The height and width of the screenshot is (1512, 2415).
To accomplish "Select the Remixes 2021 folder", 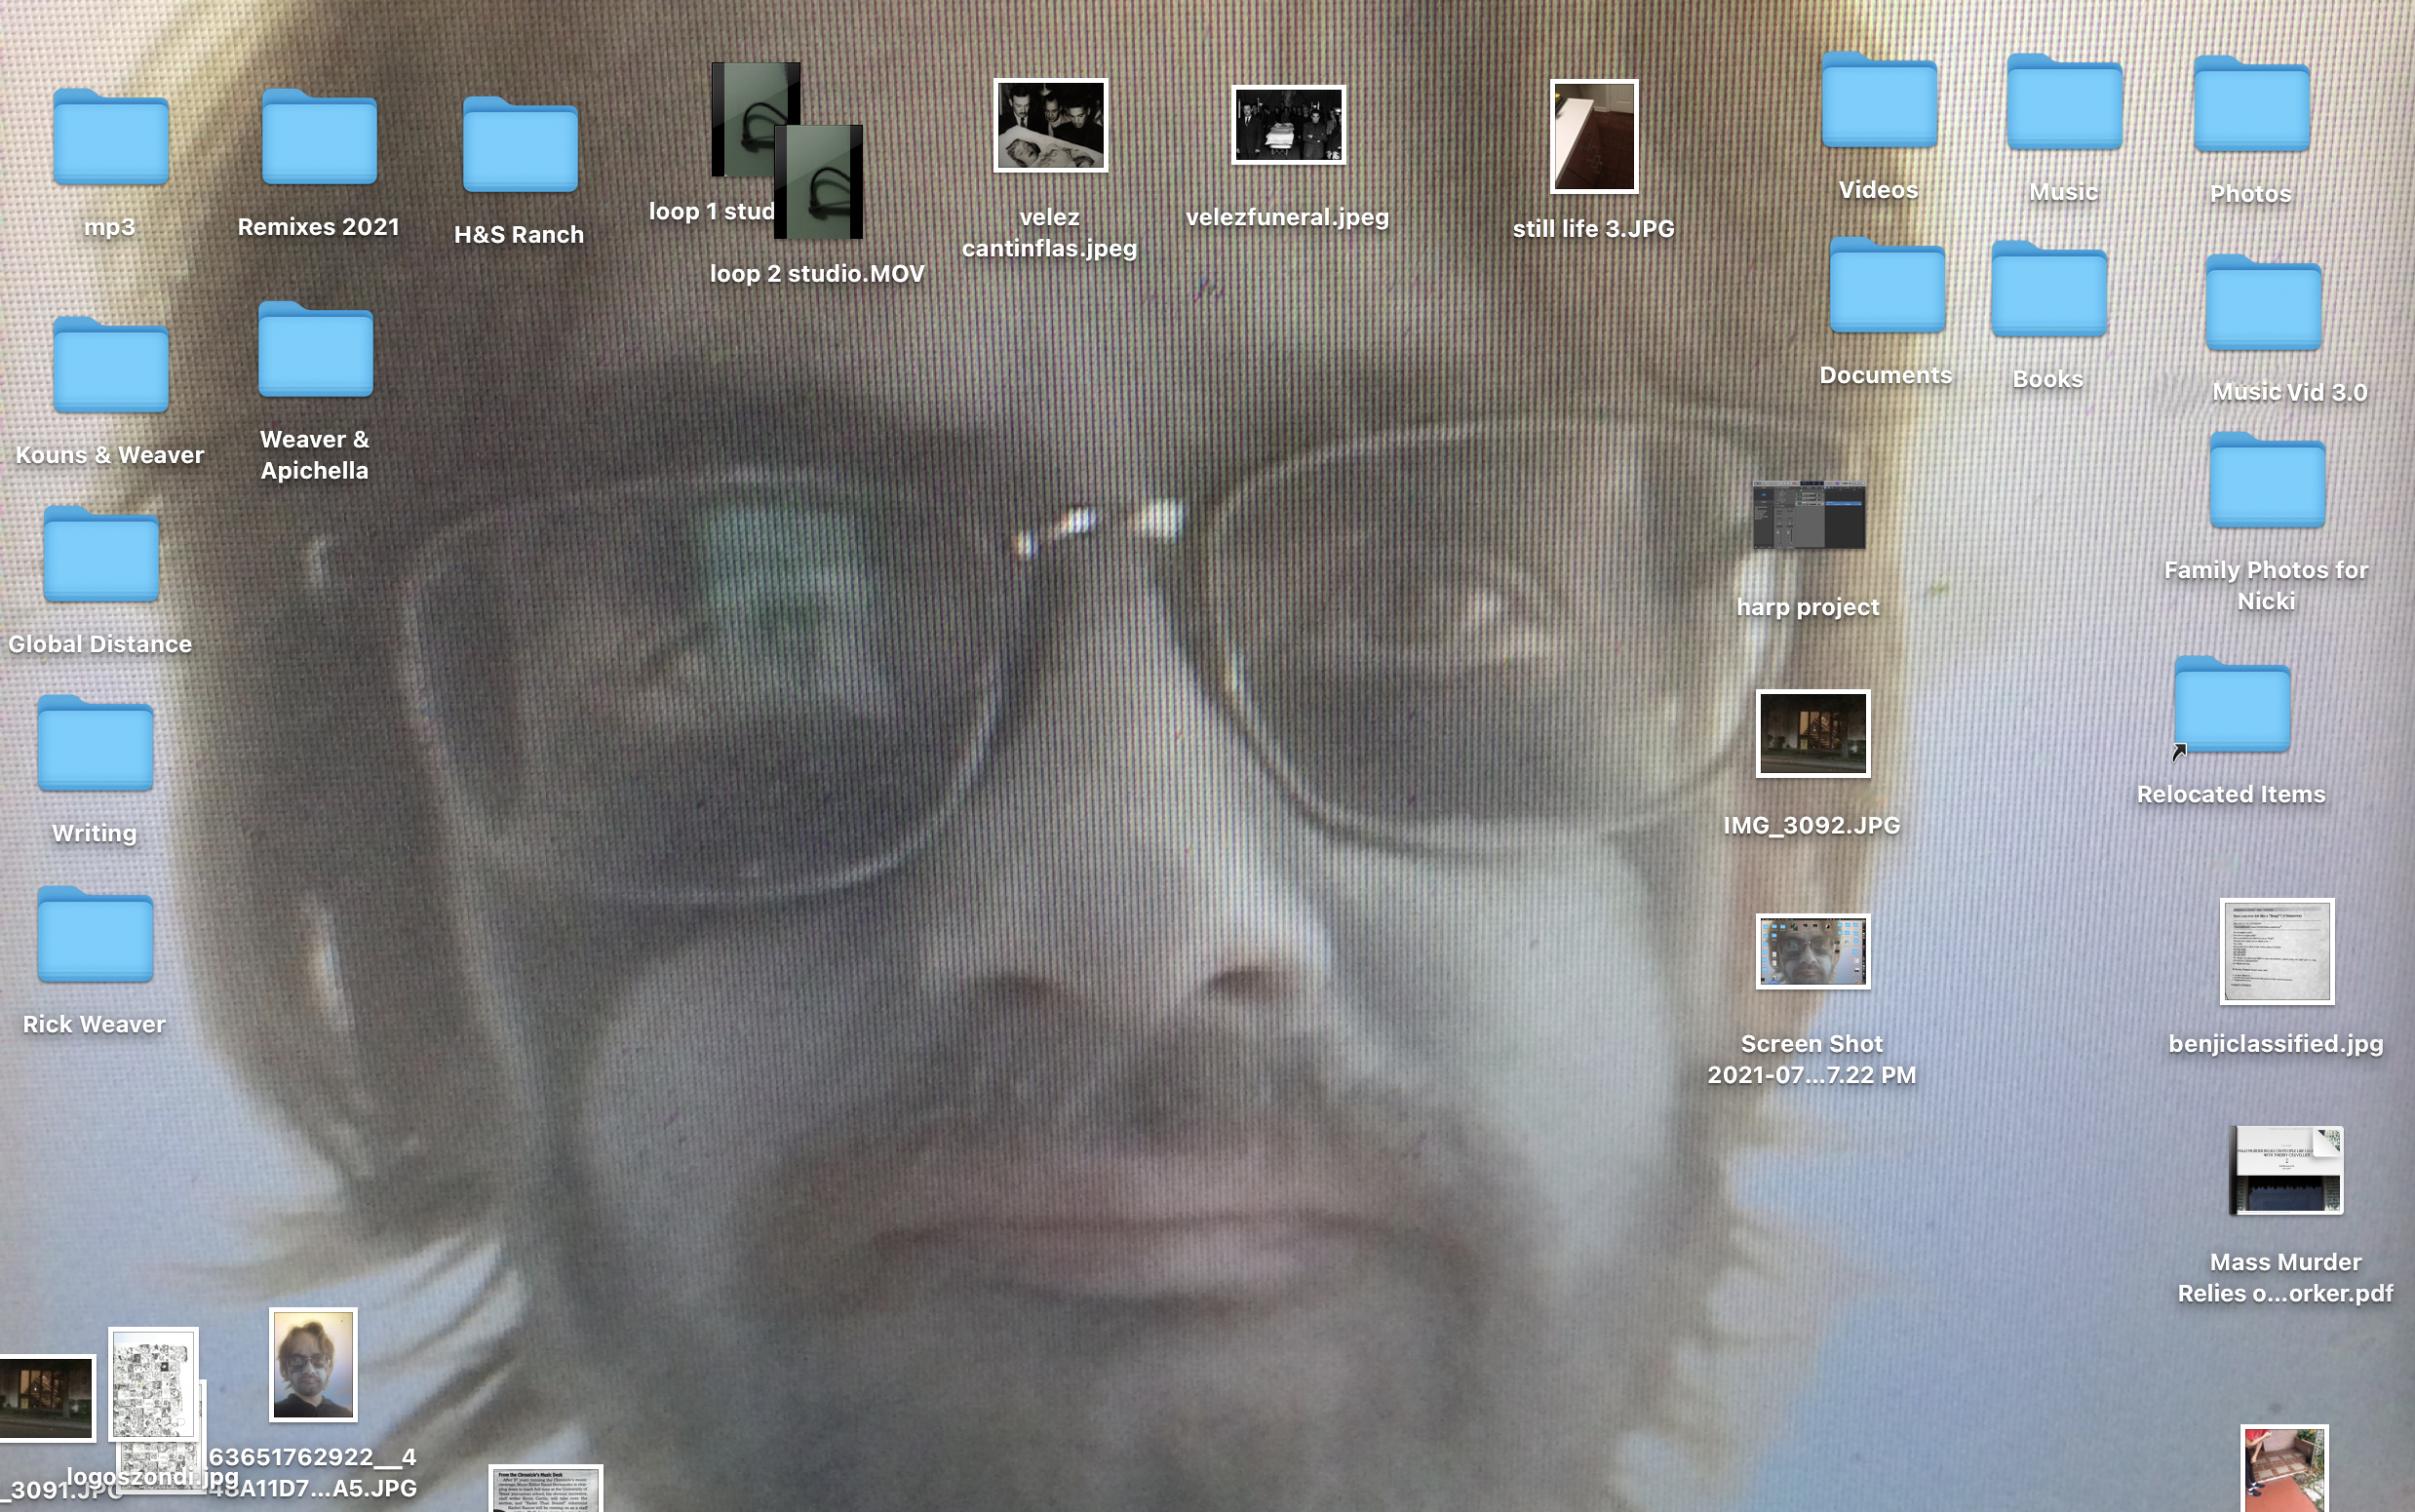I will pos(319,138).
